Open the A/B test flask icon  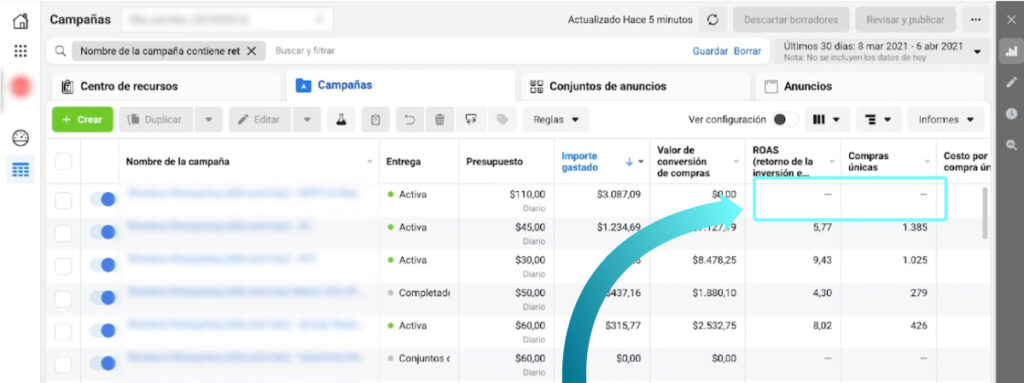point(341,120)
